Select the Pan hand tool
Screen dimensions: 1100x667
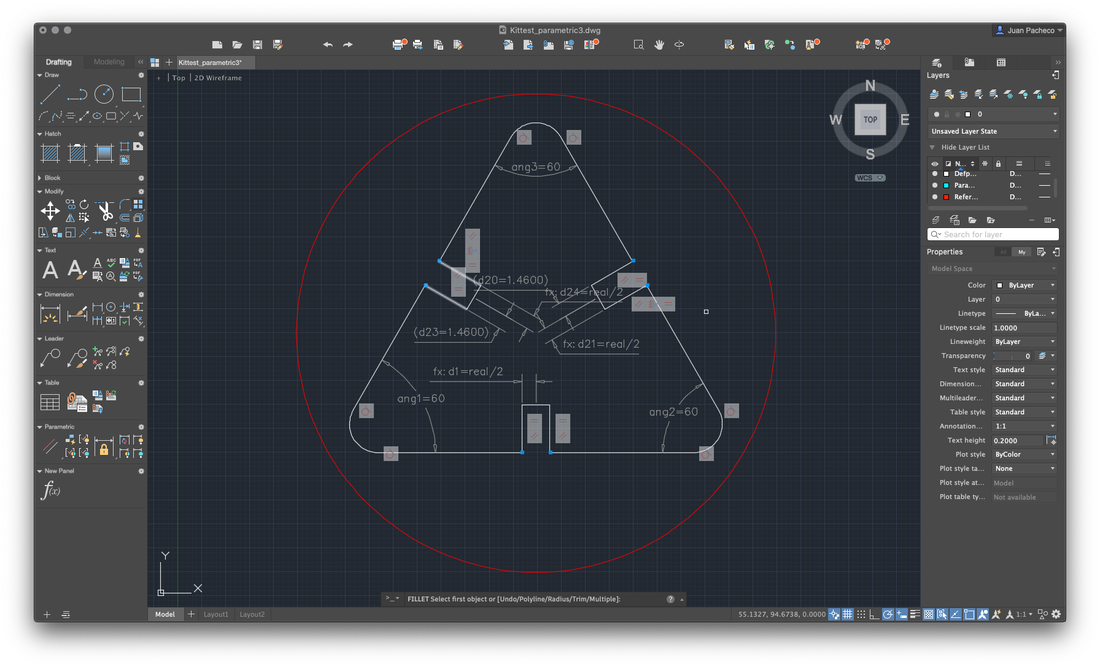(659, 45)
